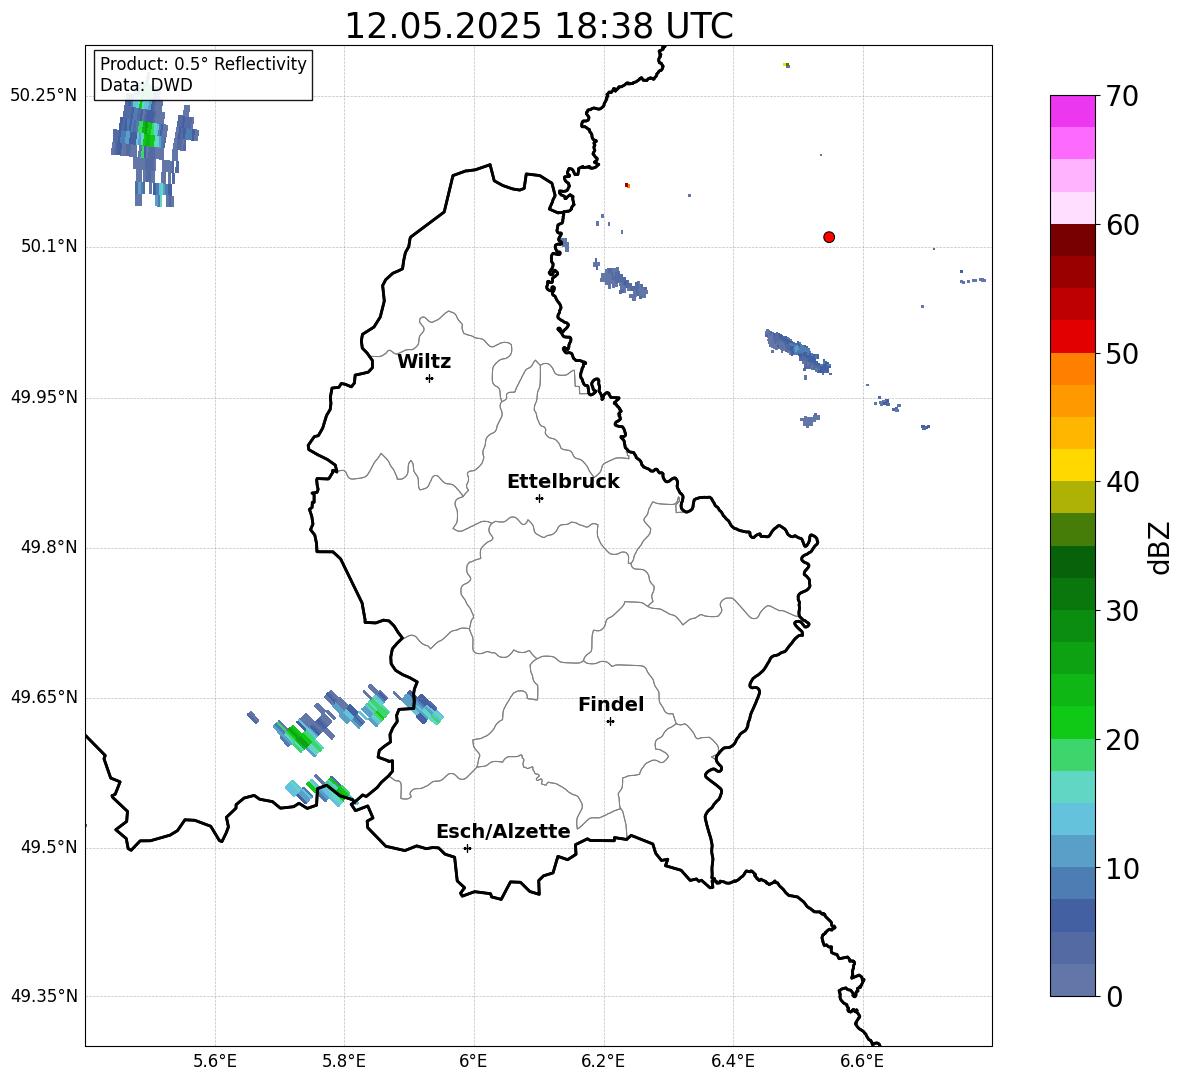The image size is (1184, 1081).
Task: Click the 'Data: DWD' text
Action: coord(146,85)
